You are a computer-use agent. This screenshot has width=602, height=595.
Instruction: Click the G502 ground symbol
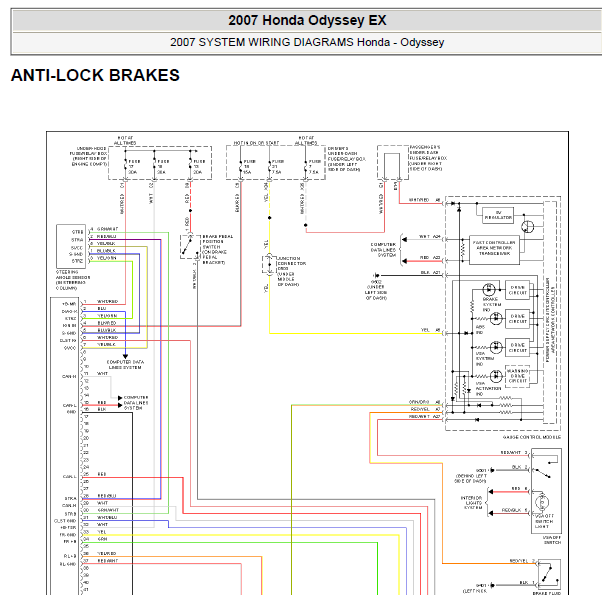pos(377,275)
